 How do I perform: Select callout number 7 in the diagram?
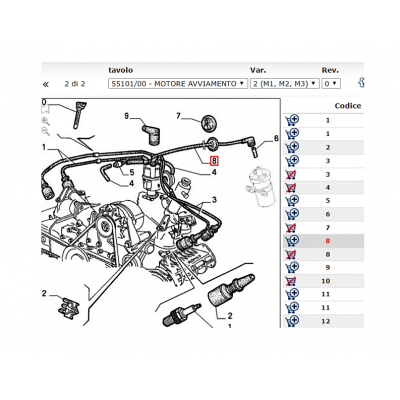tap(178, 116)
